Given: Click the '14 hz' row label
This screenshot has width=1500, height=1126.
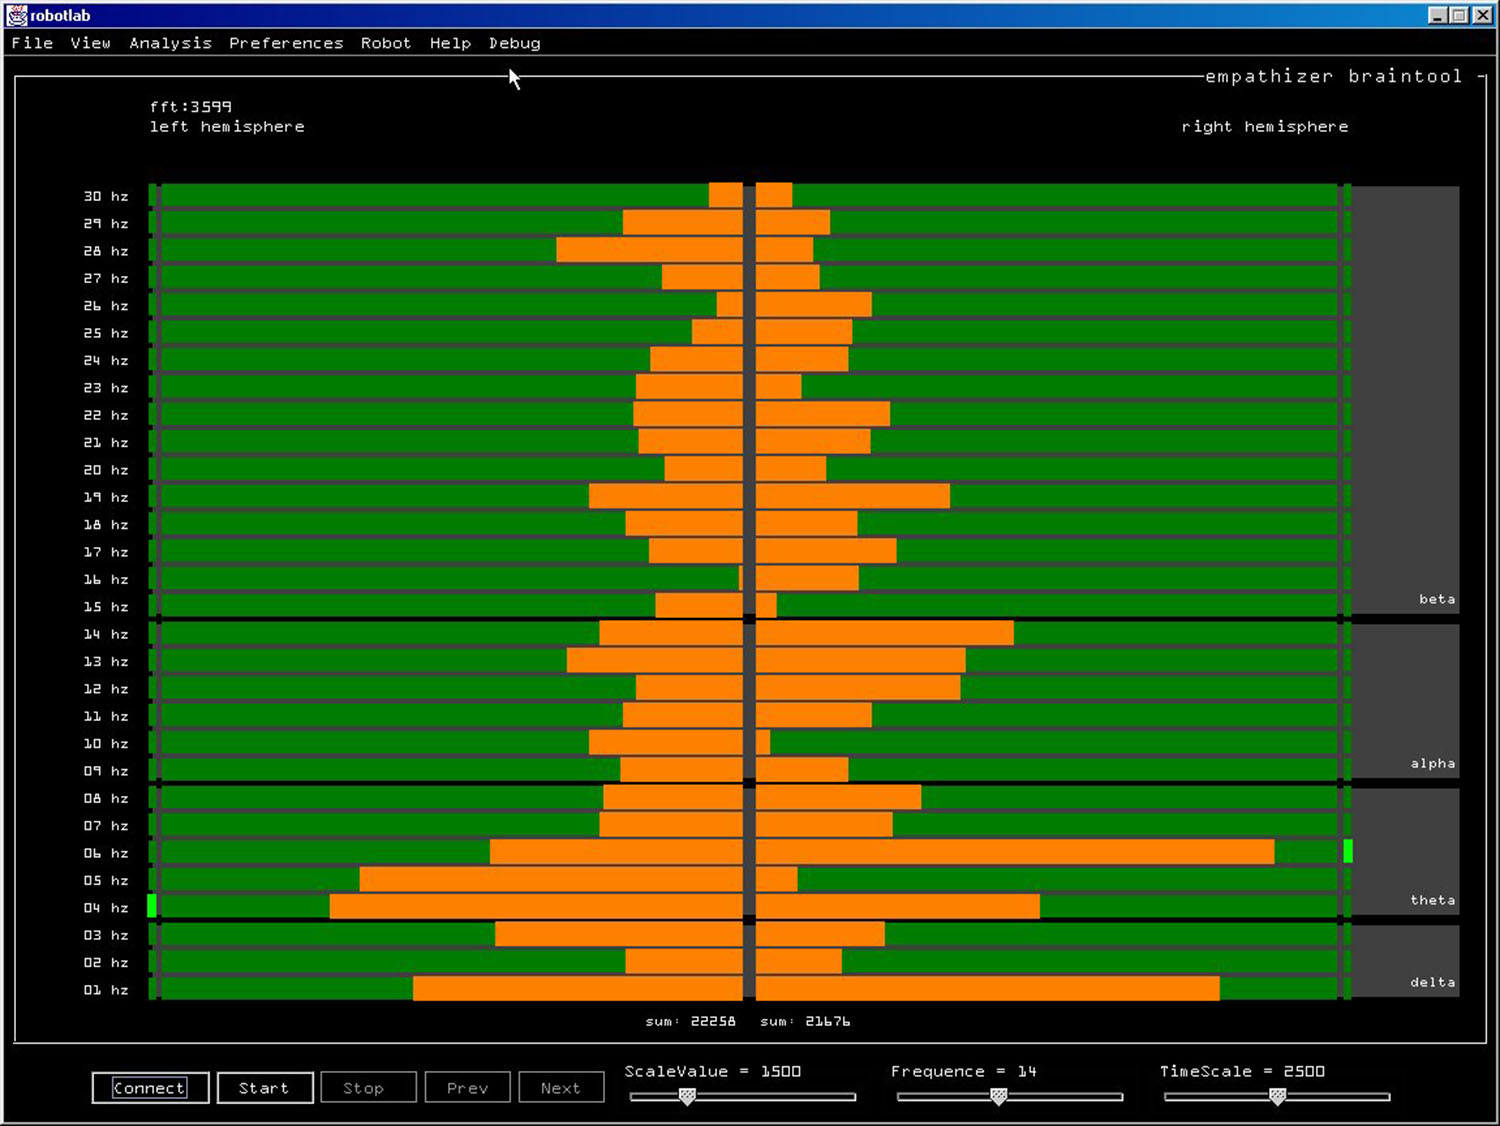Looking at the screenshot, I should coord(106,634).
